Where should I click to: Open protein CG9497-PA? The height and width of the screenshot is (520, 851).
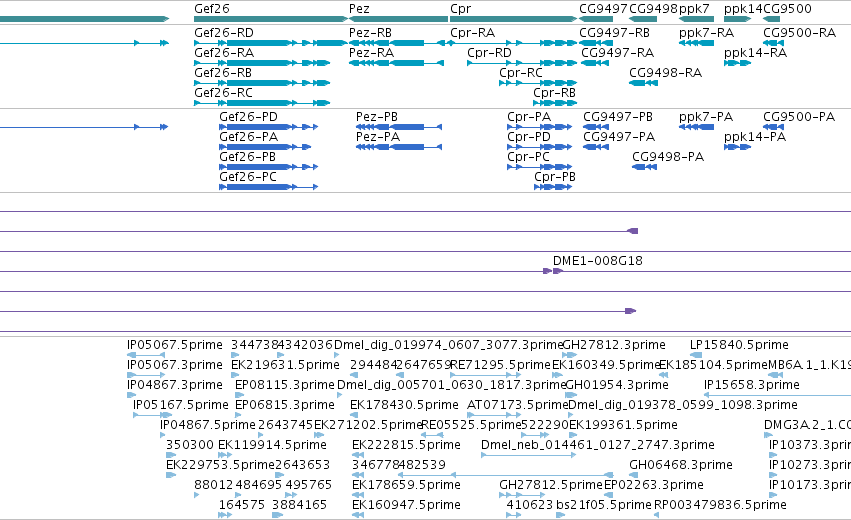[x=619, y=137]
